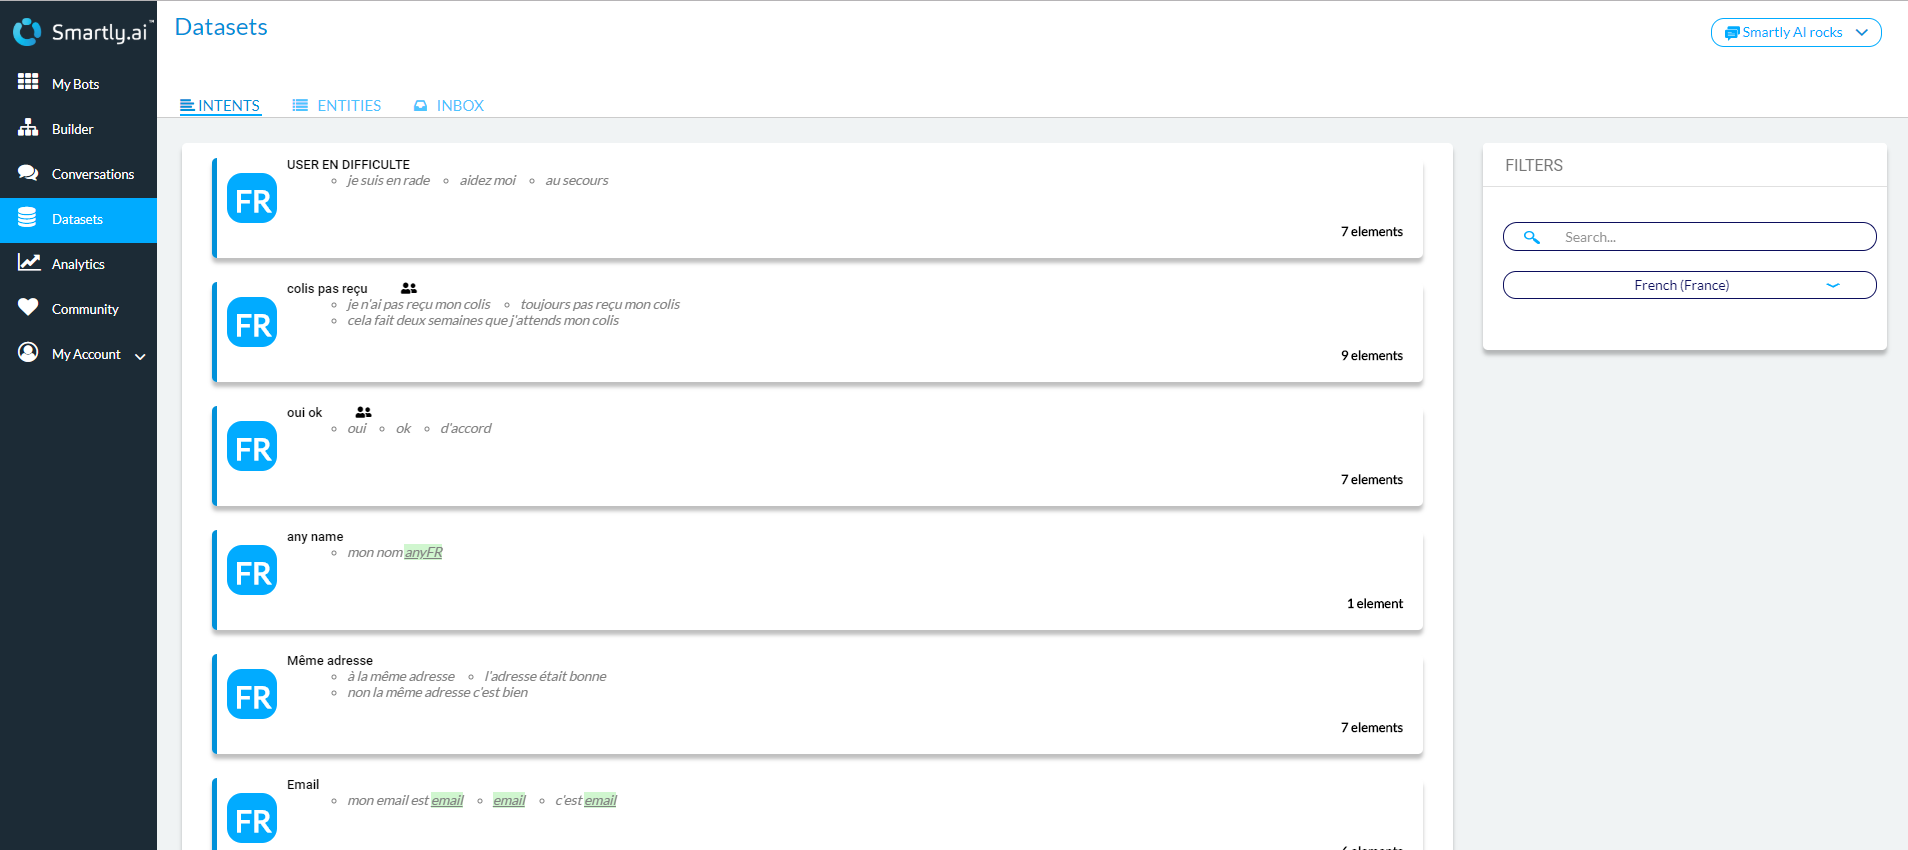
Task: Click the Search input field in Filters
Action: 1689,237
